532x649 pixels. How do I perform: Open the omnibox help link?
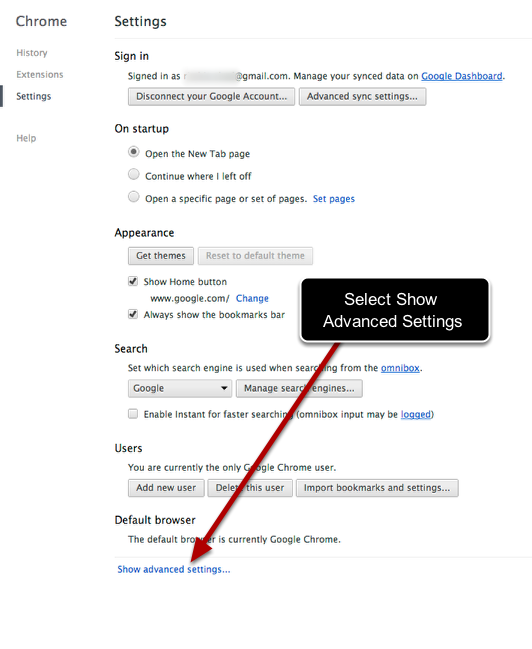pos(400,368)
